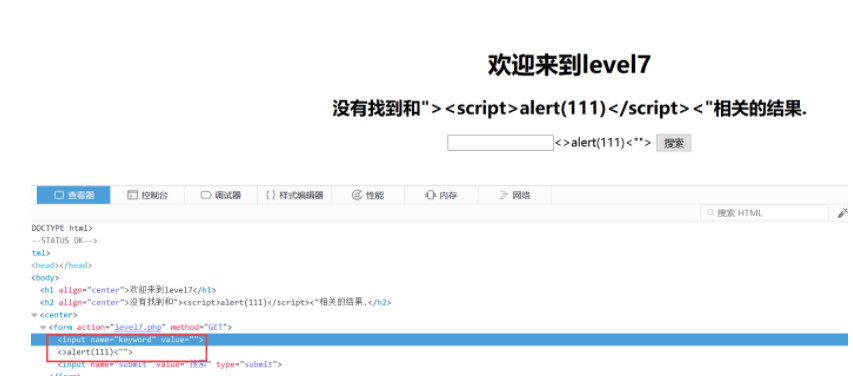Viewport: 853px width, 376px height.
Task: Switch to 样式编辑器 style editor tab
Action: (x=294, y=195)
